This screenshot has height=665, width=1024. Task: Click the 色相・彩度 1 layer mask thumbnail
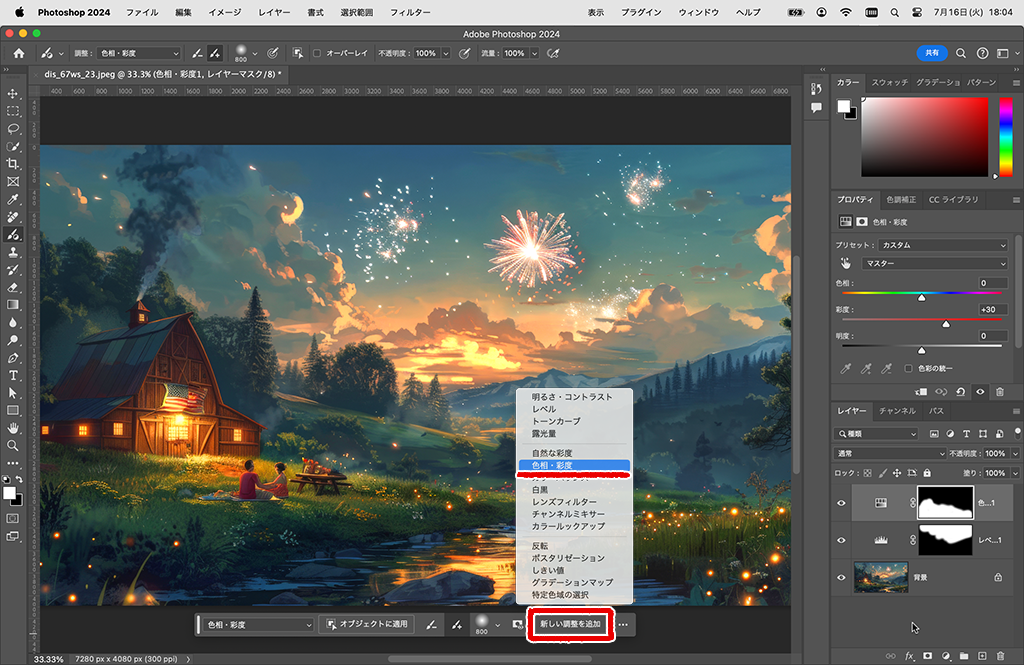click(x=946, y=502)
